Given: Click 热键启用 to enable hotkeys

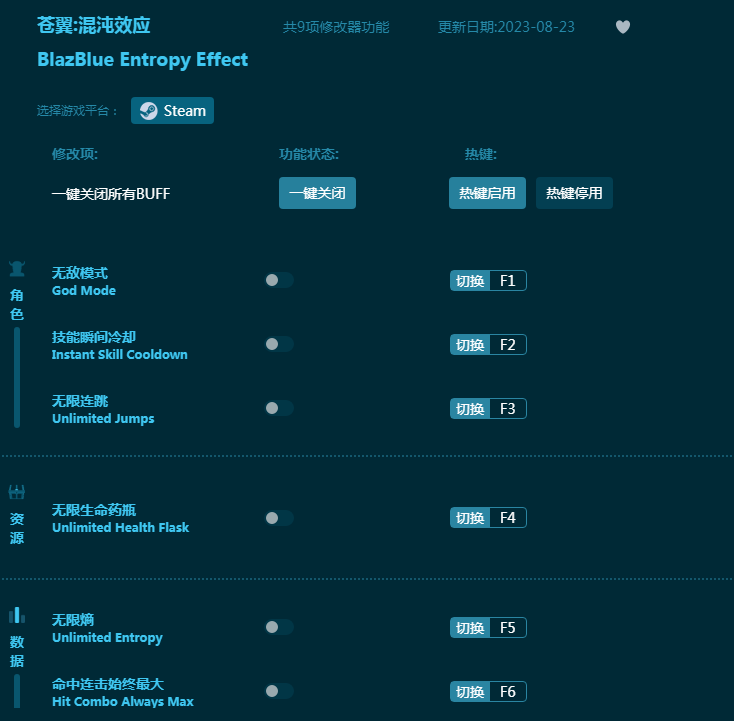Looking at the screenshot, I should coord(487,193).
